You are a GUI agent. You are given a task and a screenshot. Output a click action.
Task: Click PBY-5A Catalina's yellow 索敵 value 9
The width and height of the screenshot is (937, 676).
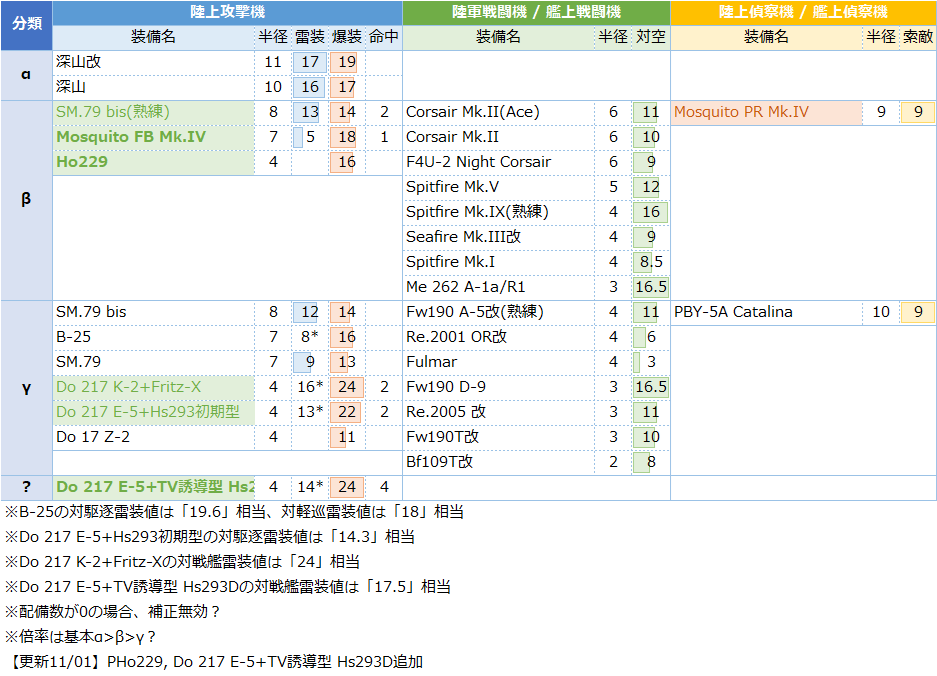pyautogui.click(x=917, y=312)
